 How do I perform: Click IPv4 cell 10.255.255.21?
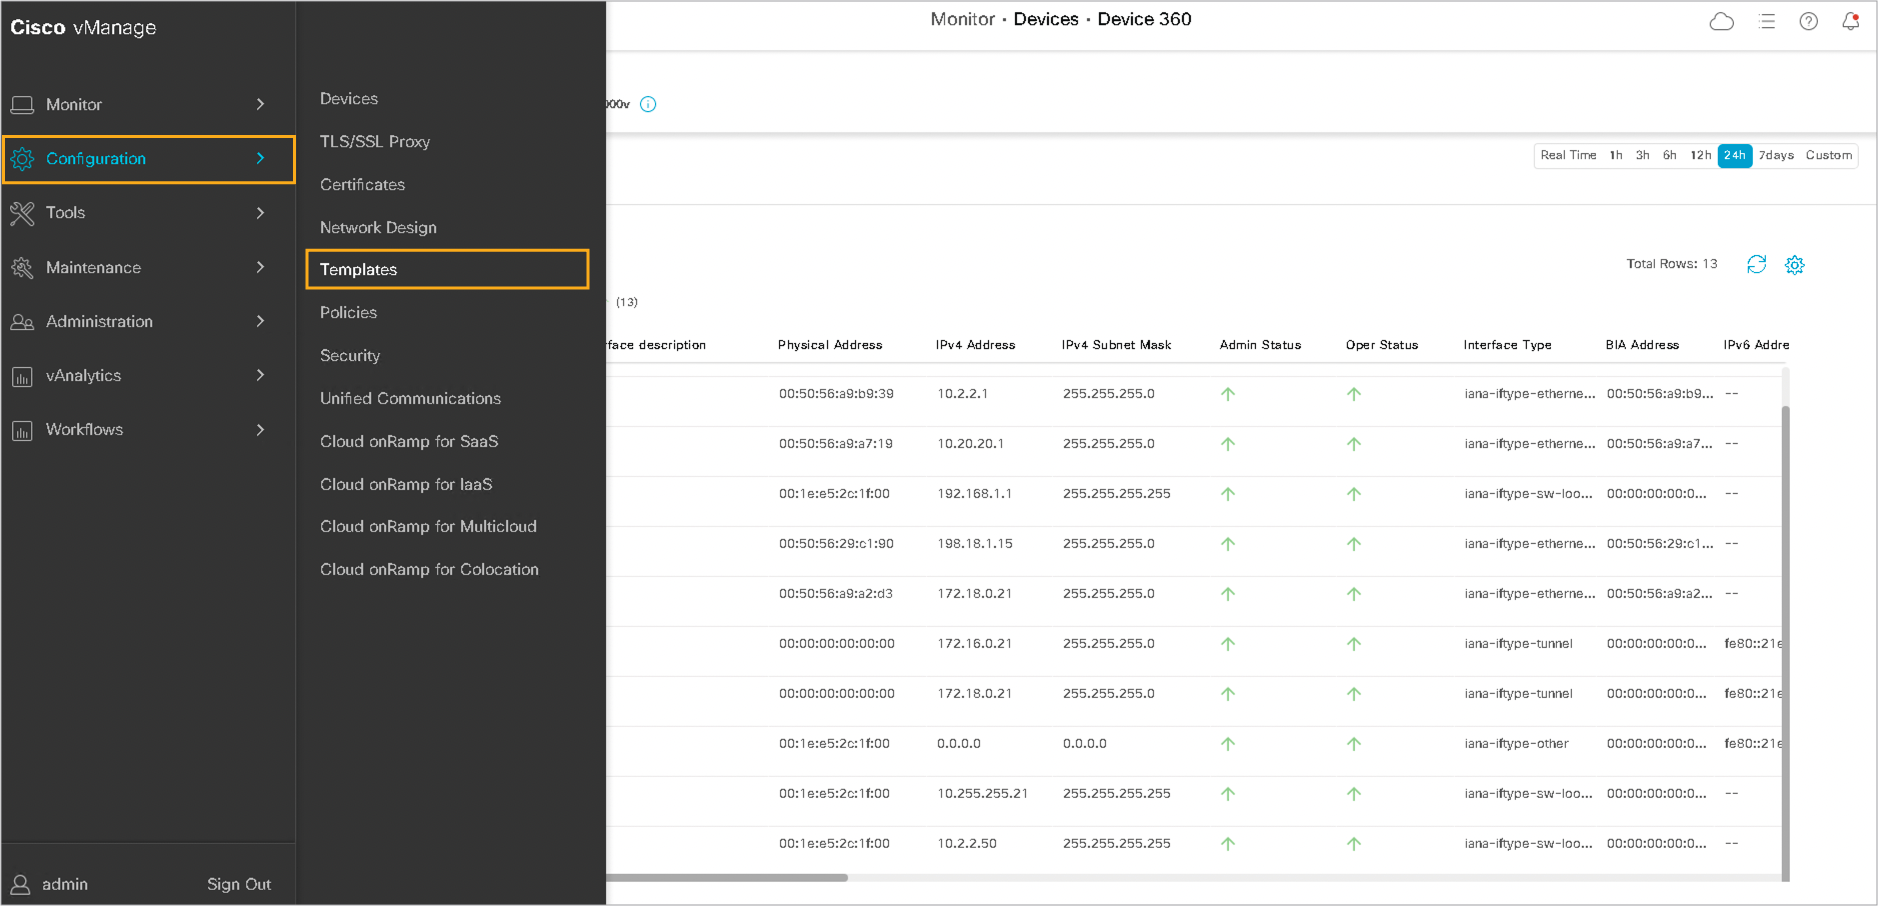pyautogui.click(x=982, y=794)
